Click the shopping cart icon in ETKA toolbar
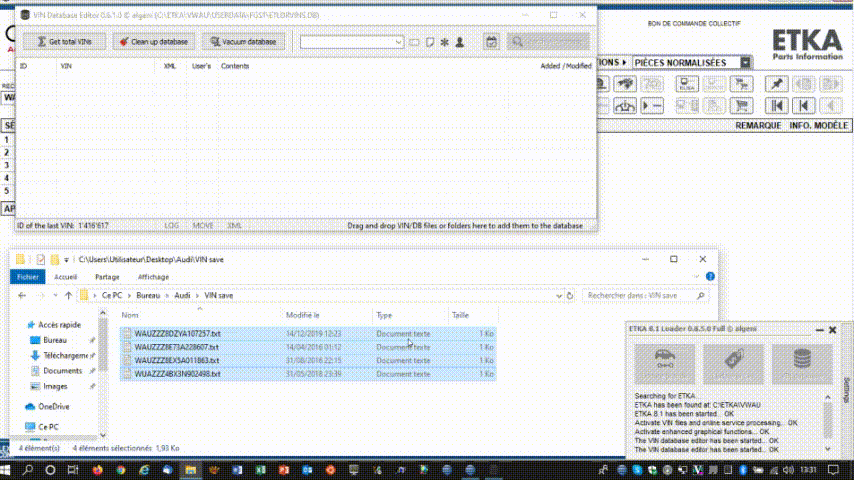This screenshot has width=854, height=480. point(741,105)
